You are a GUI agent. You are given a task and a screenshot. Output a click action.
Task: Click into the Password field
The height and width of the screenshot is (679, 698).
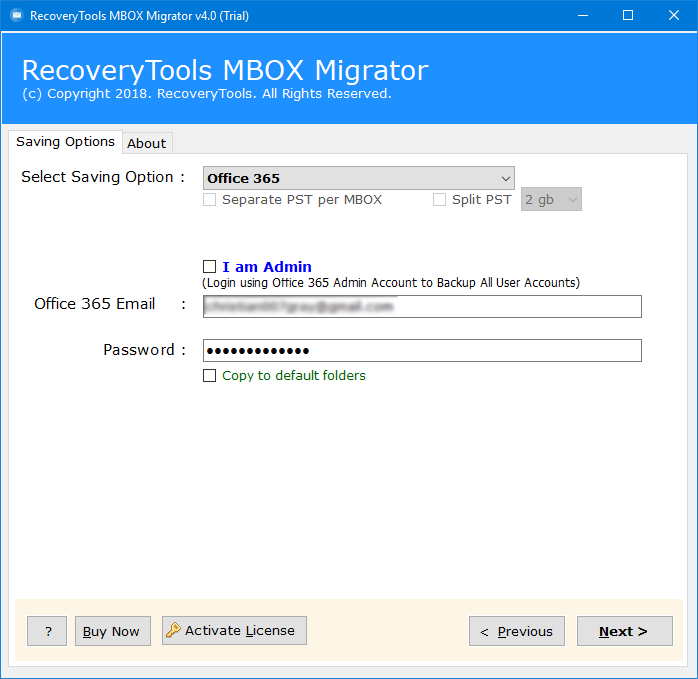(x=422, y=350)
